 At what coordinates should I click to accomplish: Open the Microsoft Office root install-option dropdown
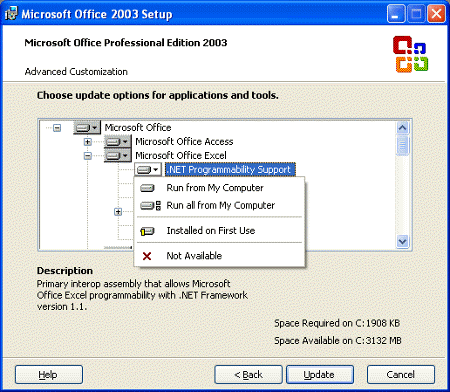[x=87, y=128]
